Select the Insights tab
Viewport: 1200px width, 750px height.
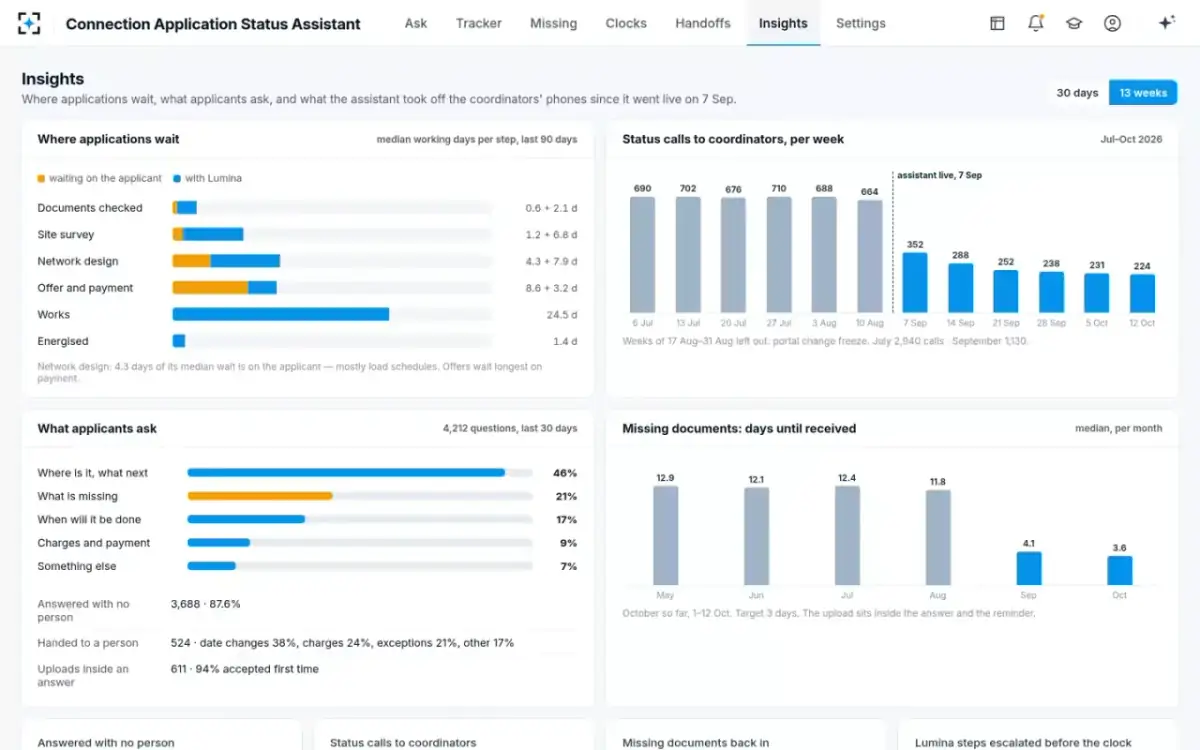783,23
